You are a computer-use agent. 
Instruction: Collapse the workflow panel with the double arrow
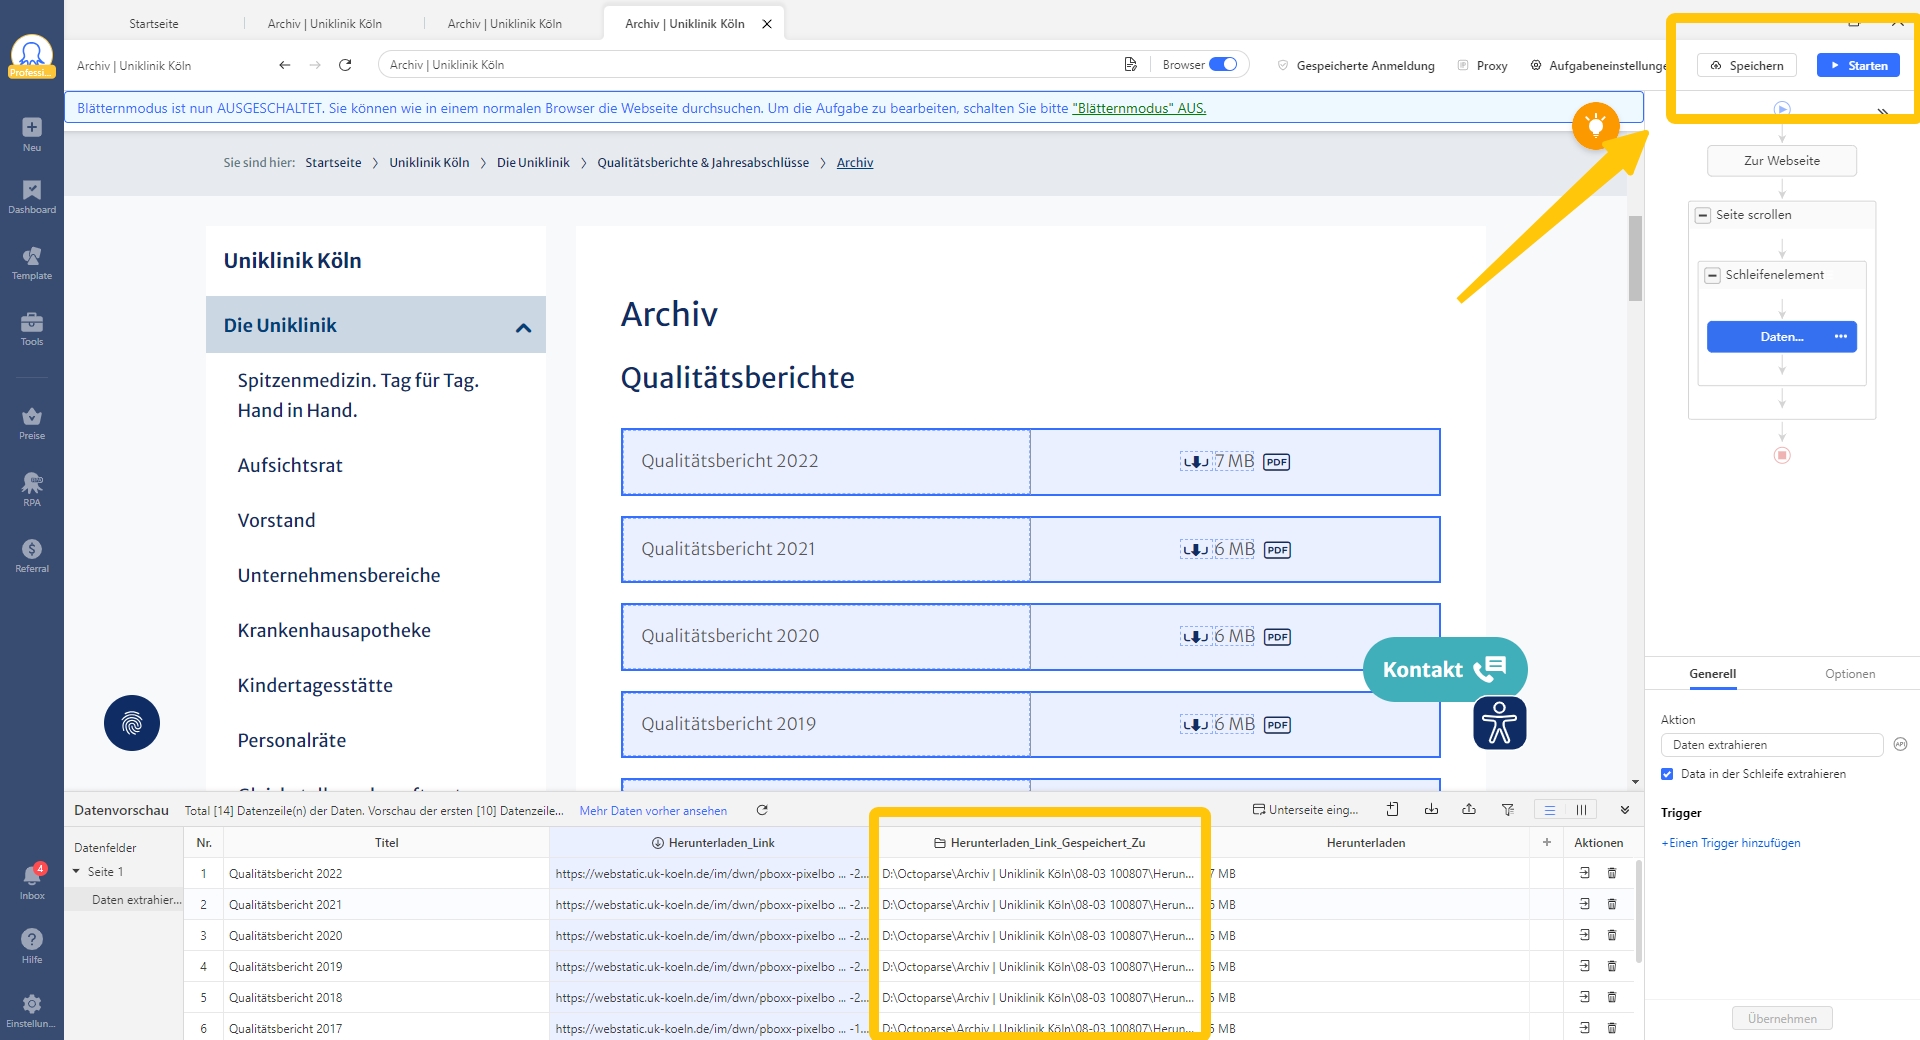tap(1883, 112)
